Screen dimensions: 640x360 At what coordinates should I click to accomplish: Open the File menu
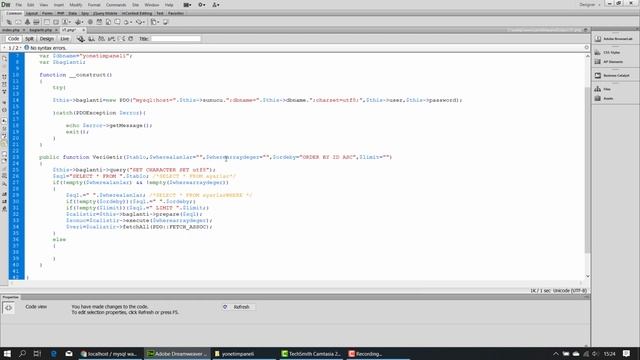(x=19, y=5)
